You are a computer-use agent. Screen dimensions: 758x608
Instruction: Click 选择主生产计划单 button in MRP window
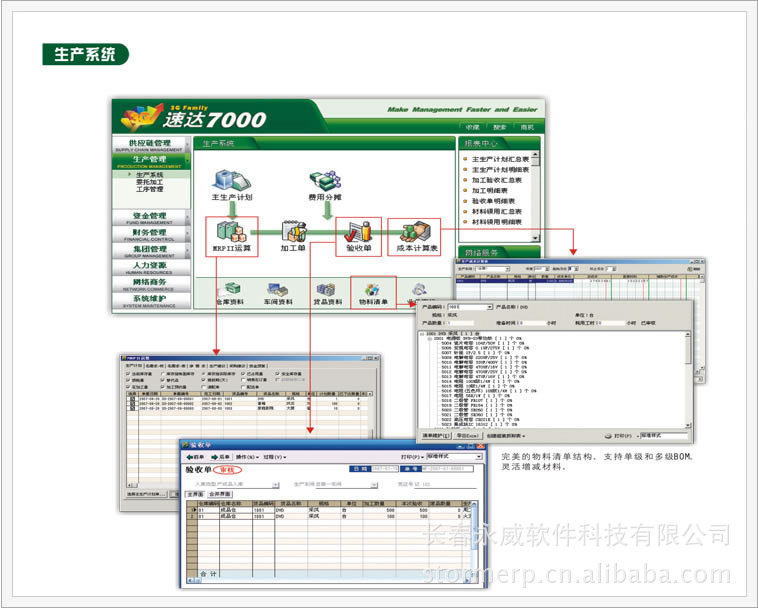(x=146, y=494)
